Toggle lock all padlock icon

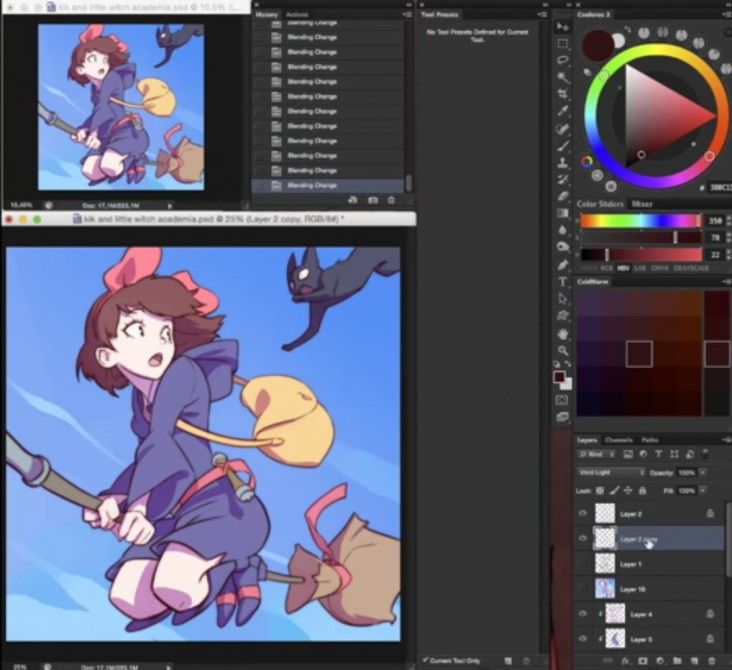click(642, 490)
